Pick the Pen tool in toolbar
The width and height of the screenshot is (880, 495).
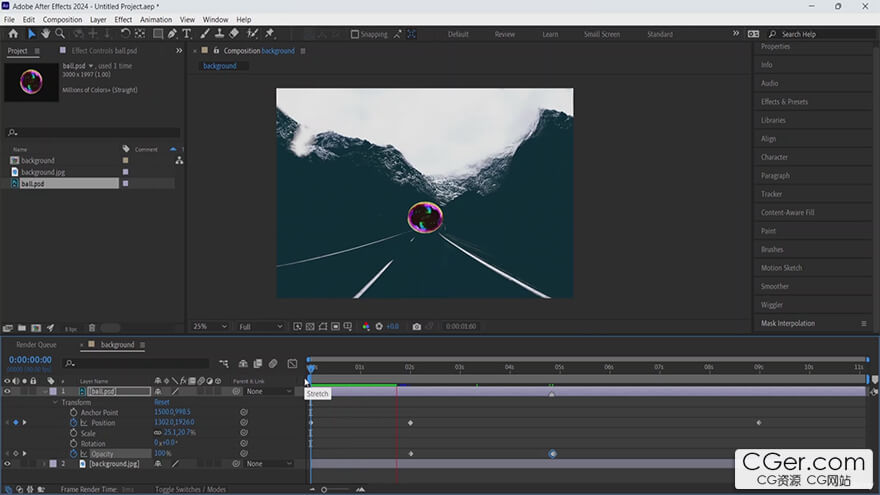pos(172,34)
